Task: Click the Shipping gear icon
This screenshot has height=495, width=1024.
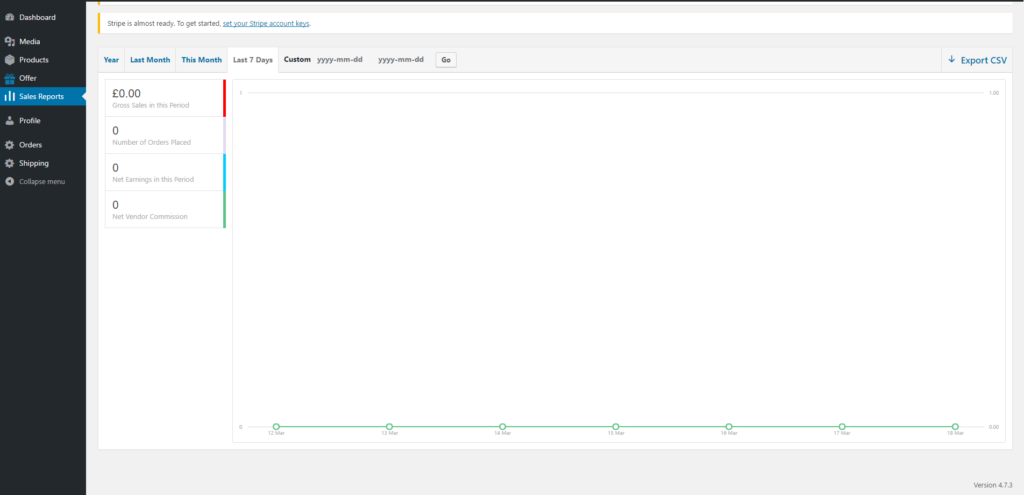Action: coord(10,163)
